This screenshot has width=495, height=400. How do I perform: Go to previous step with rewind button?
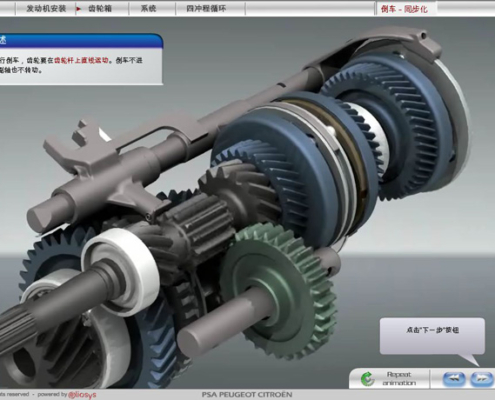coord(454,379)
